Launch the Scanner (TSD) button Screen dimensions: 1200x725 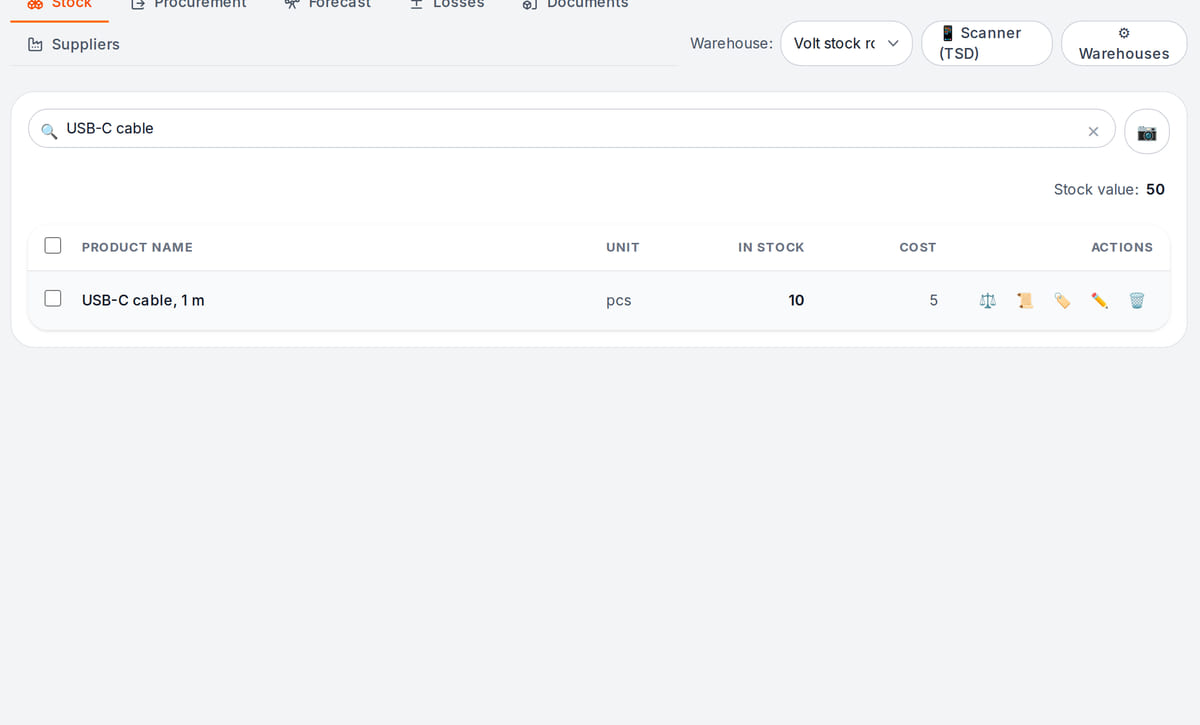[x=987, y=43]
